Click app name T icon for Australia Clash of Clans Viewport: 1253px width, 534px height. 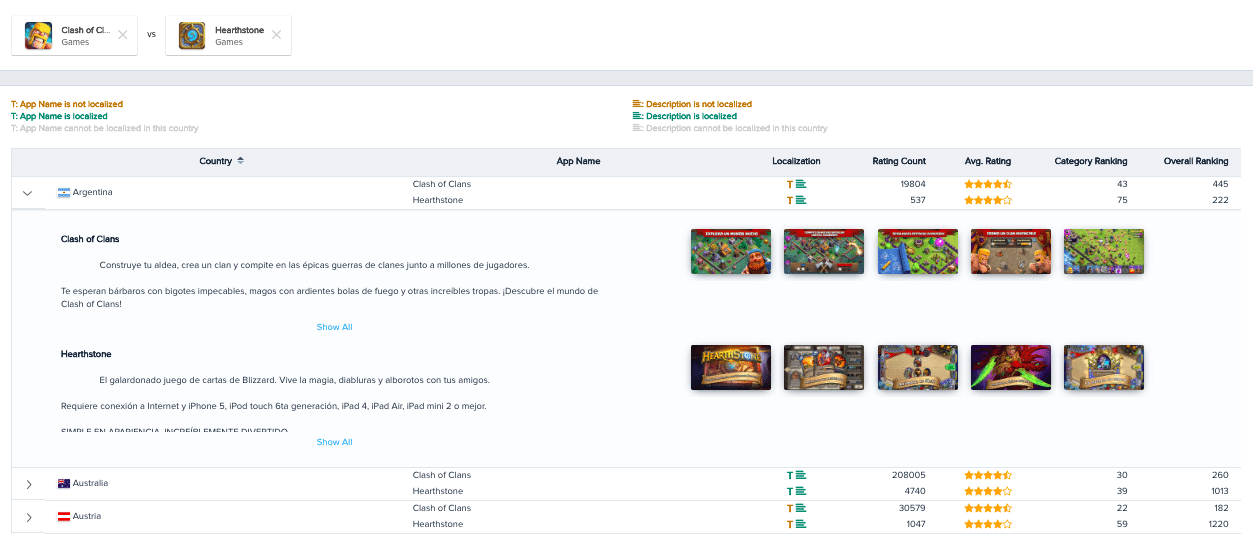790,475
